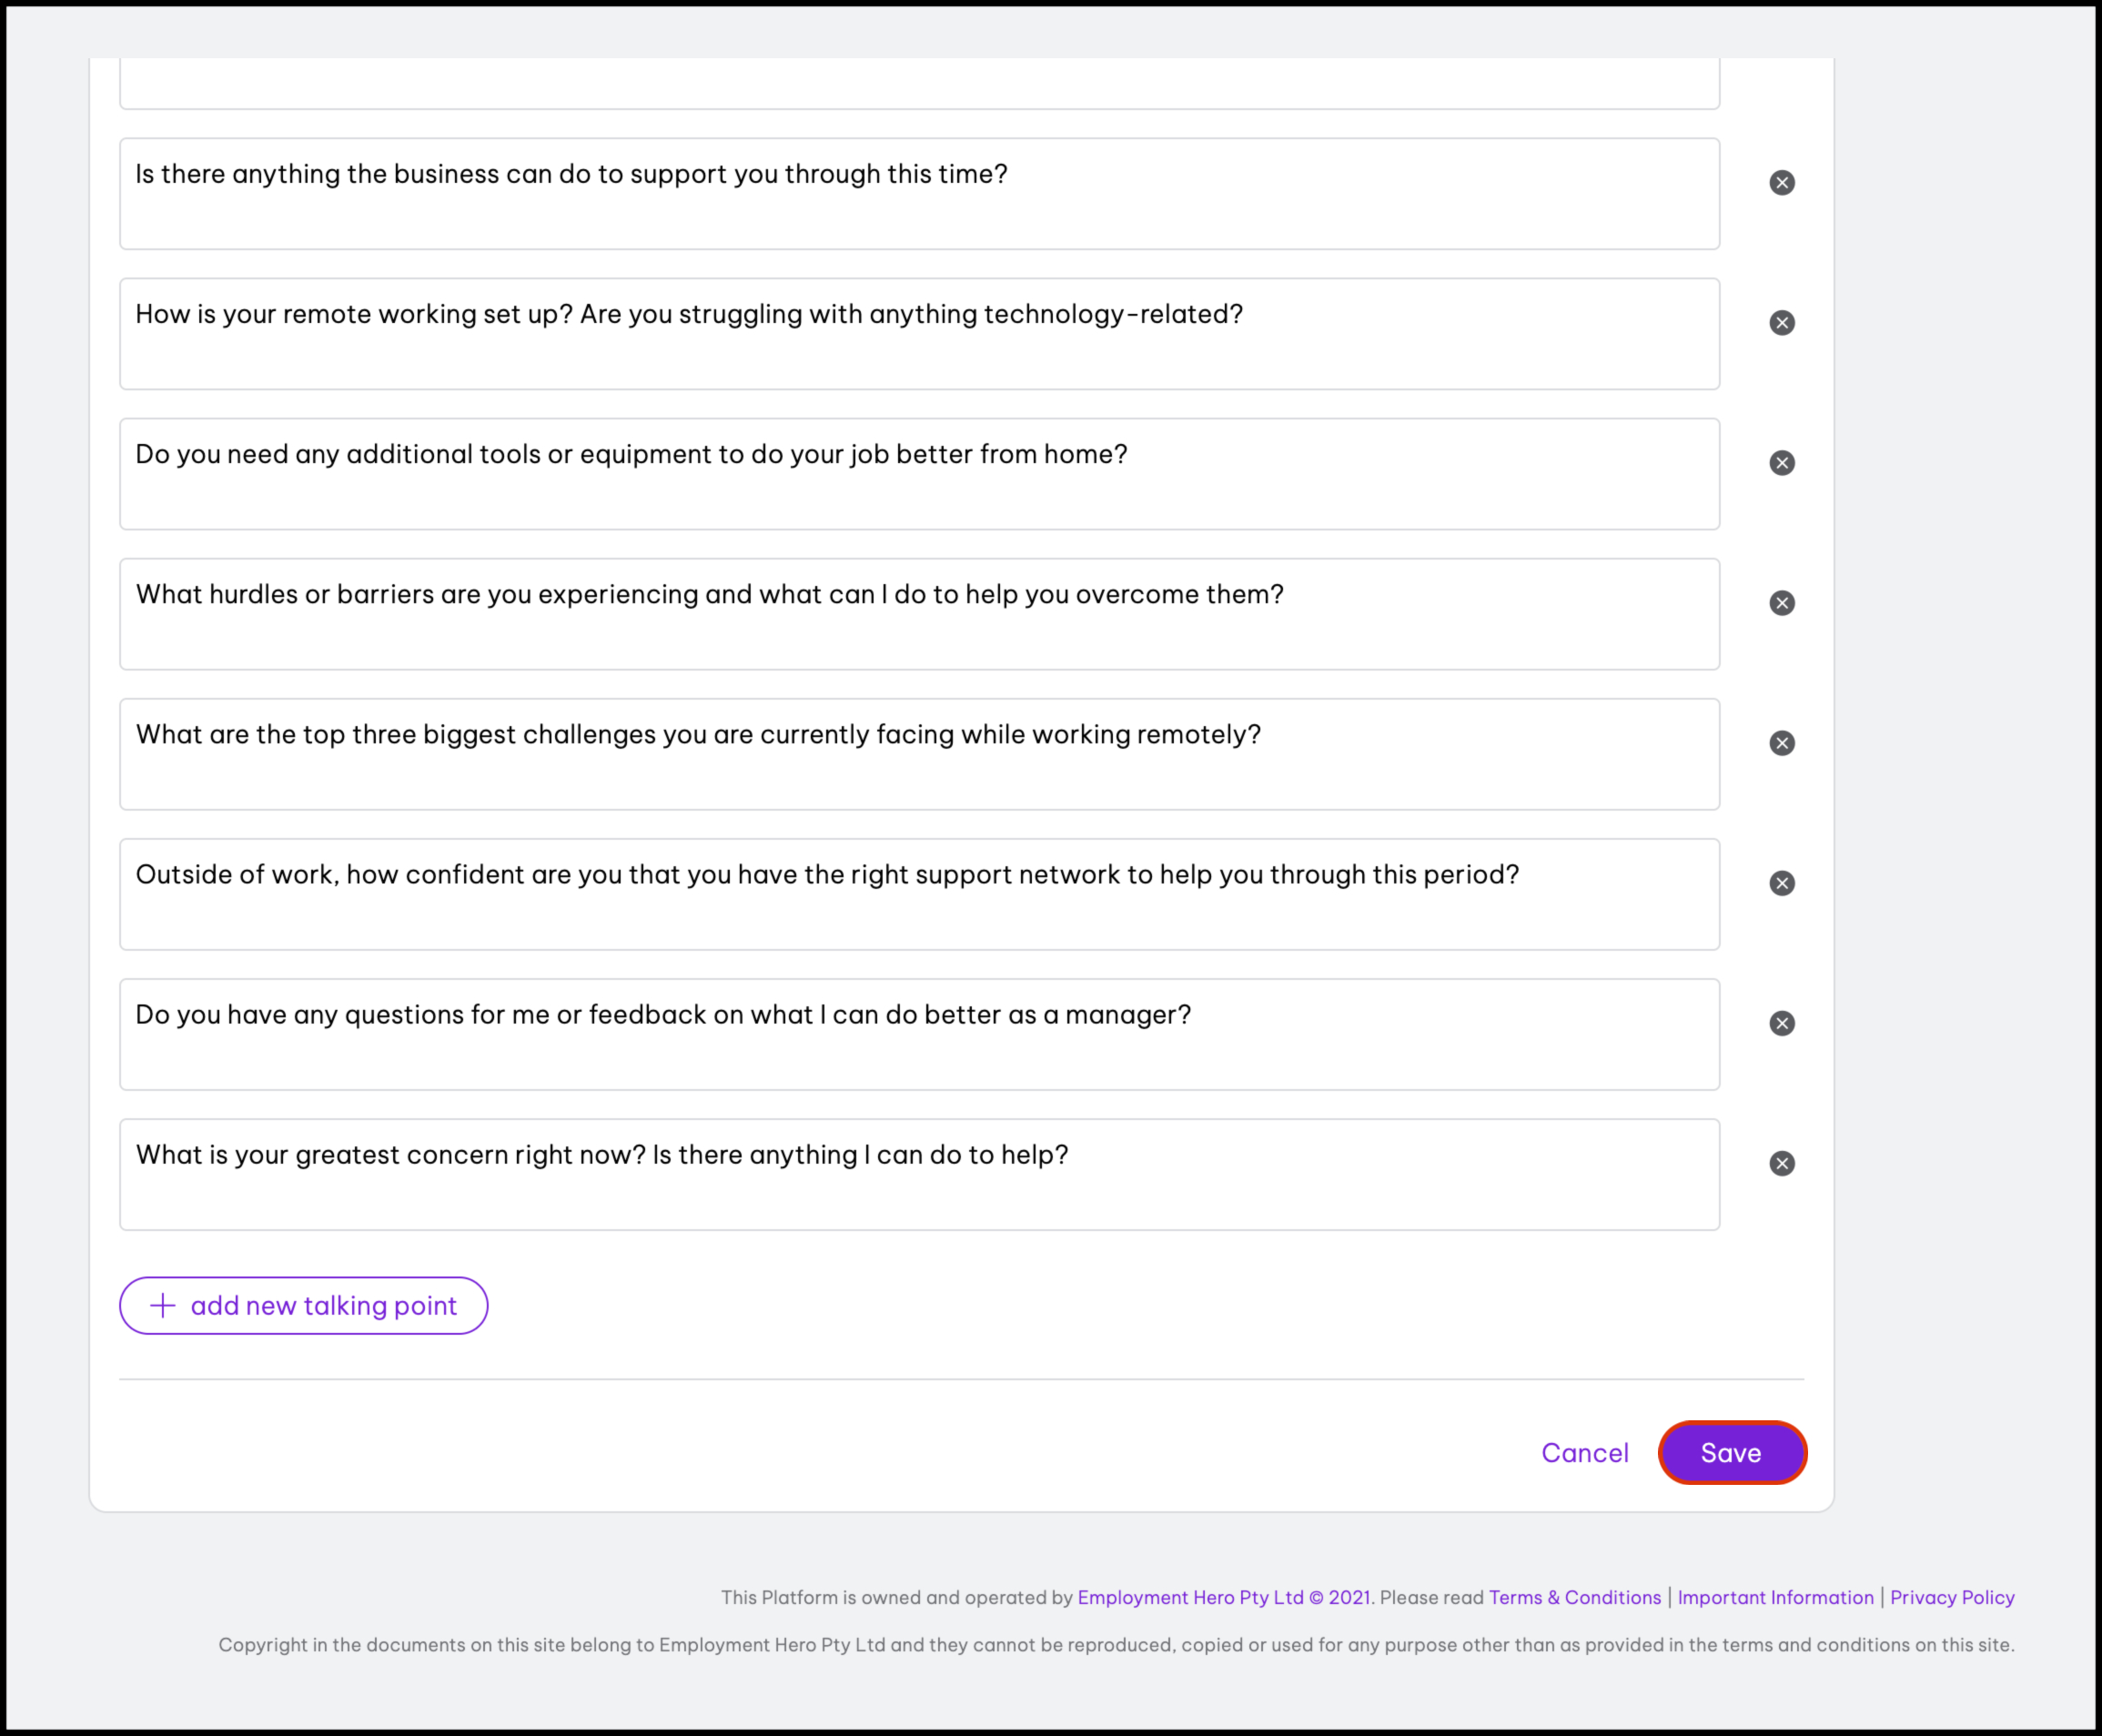The image size is (2102, 1736).
Task: Remove the top three biggest challenges question
Action: point(1781,743)
